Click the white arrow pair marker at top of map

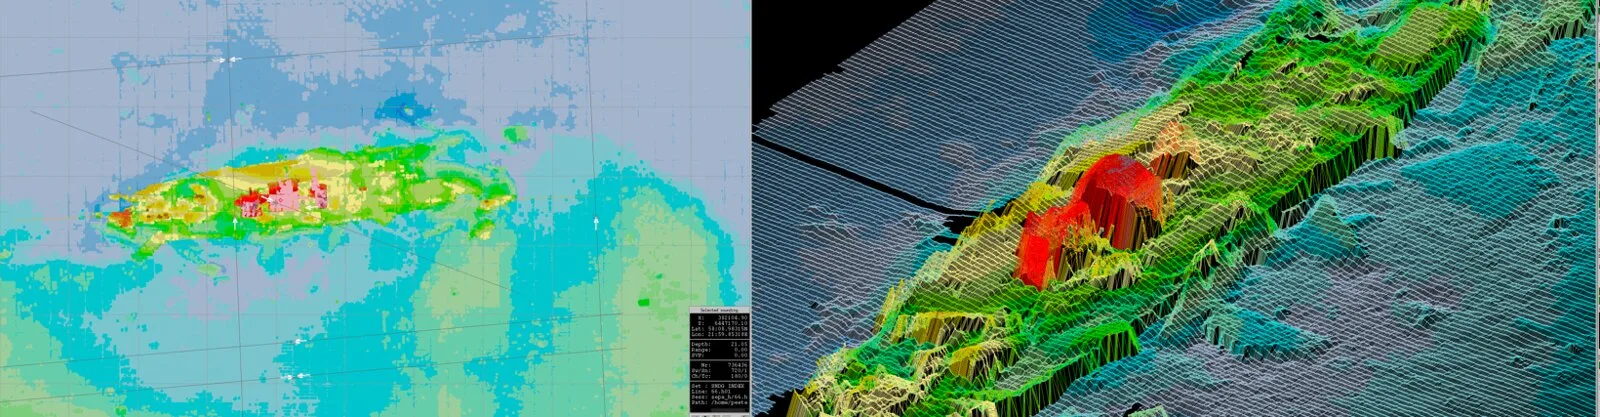coord(229,60)
